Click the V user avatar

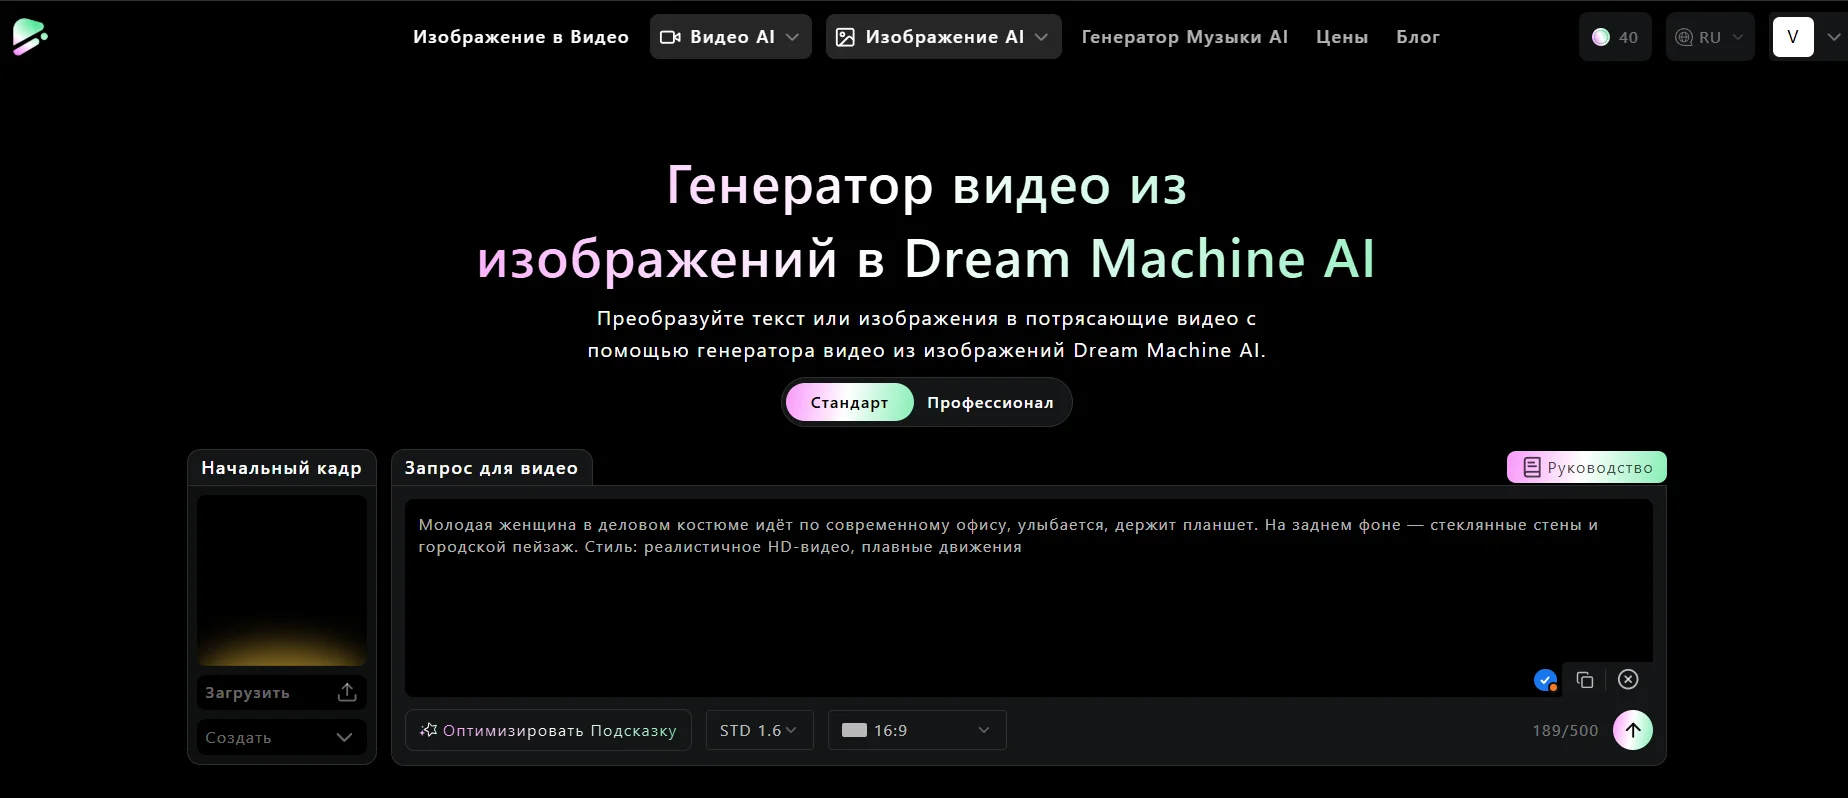1793,37
